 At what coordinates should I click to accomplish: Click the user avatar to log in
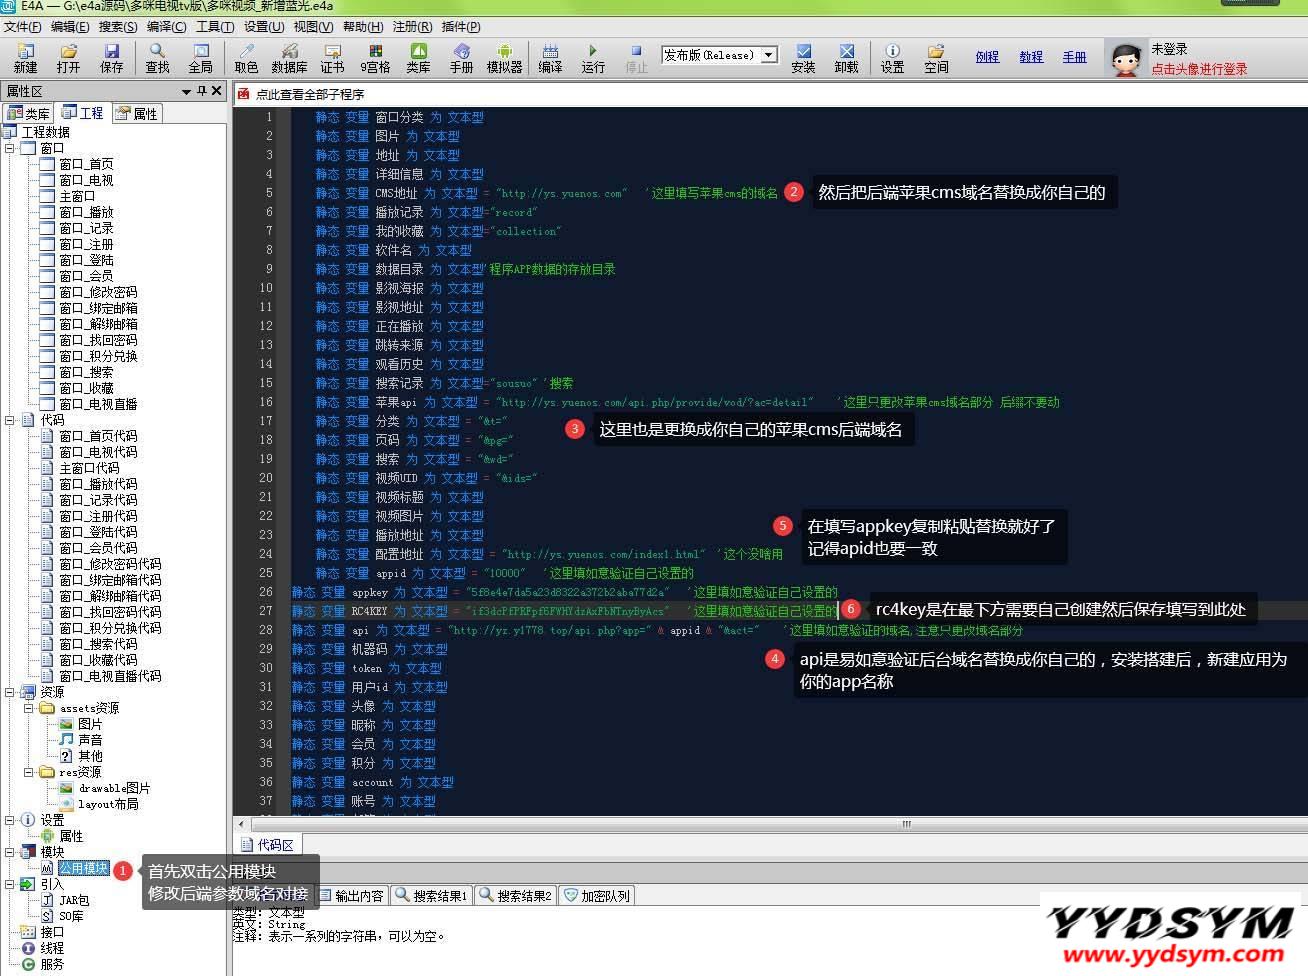[1126, 59]
